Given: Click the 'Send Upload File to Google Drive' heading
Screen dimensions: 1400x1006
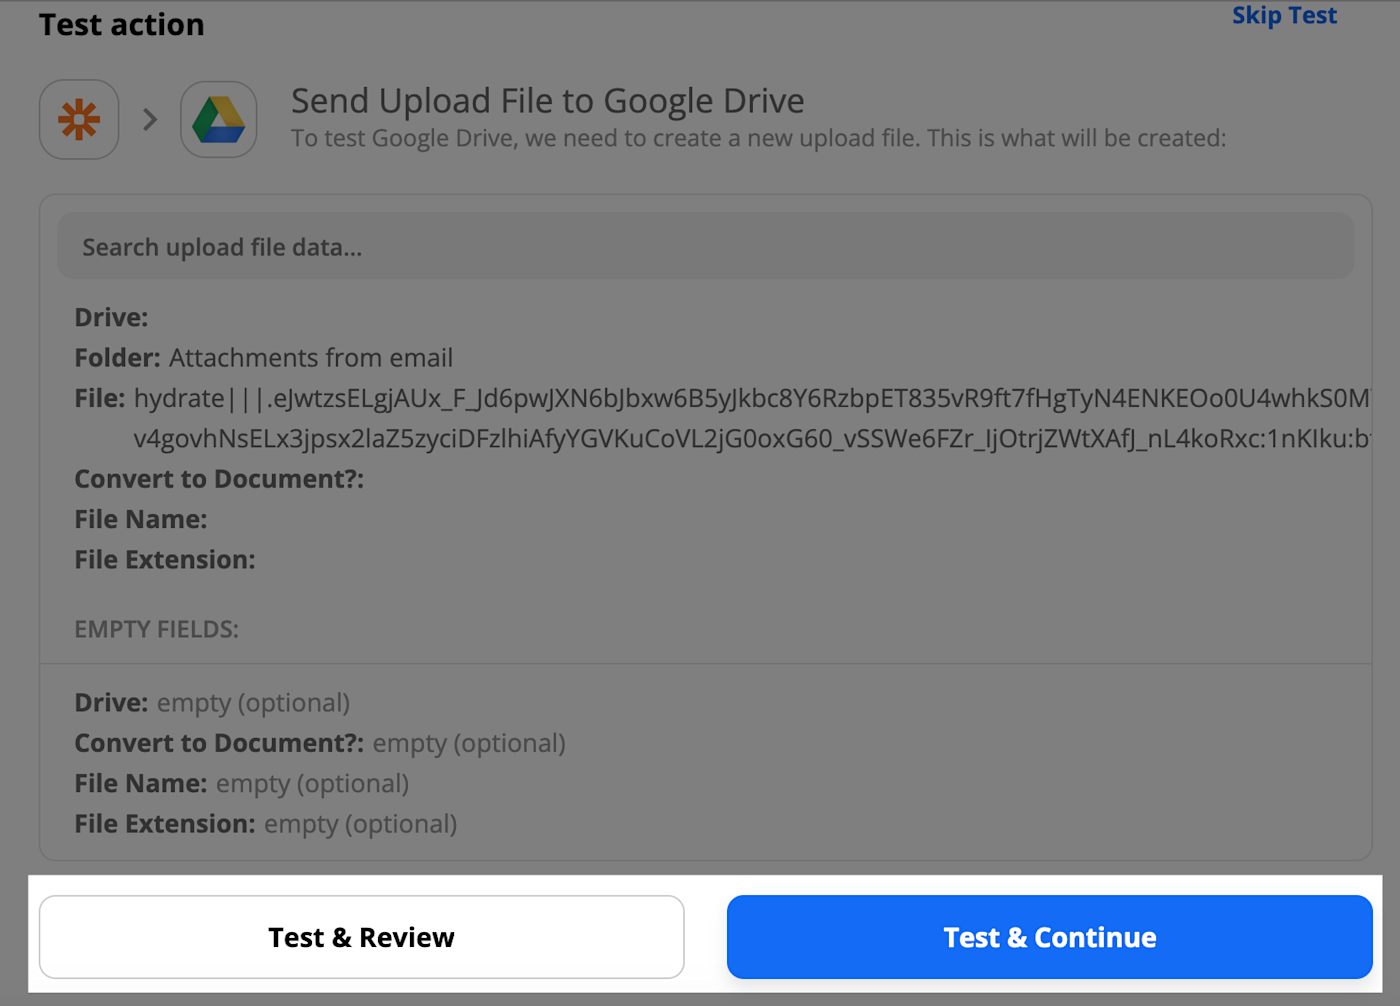Looking at the screenshot, I should pos(548,101).
